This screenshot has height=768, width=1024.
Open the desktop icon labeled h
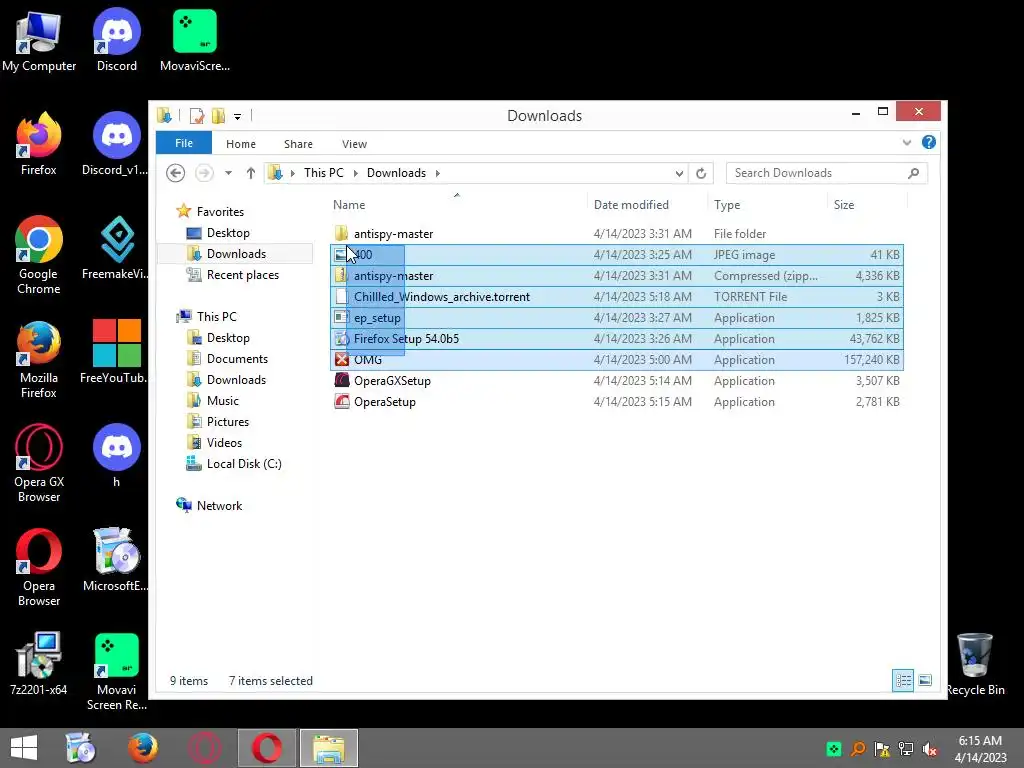pyautogui.click(x=116, y=456)
